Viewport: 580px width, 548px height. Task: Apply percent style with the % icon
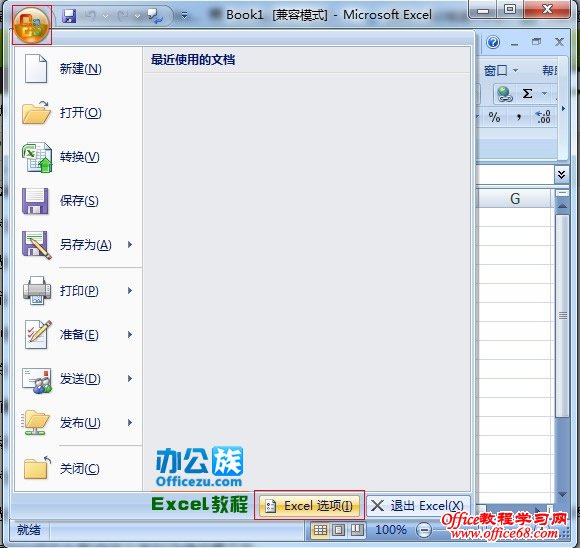[x=495, y=117]
